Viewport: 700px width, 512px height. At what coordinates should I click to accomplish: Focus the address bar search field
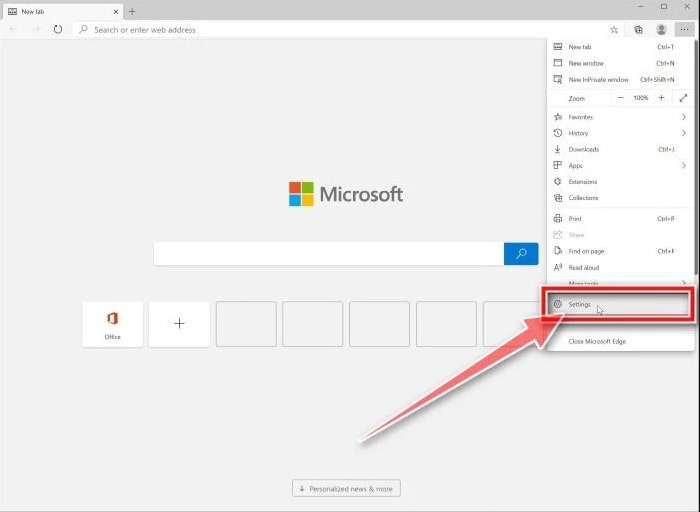pos(339,30)
